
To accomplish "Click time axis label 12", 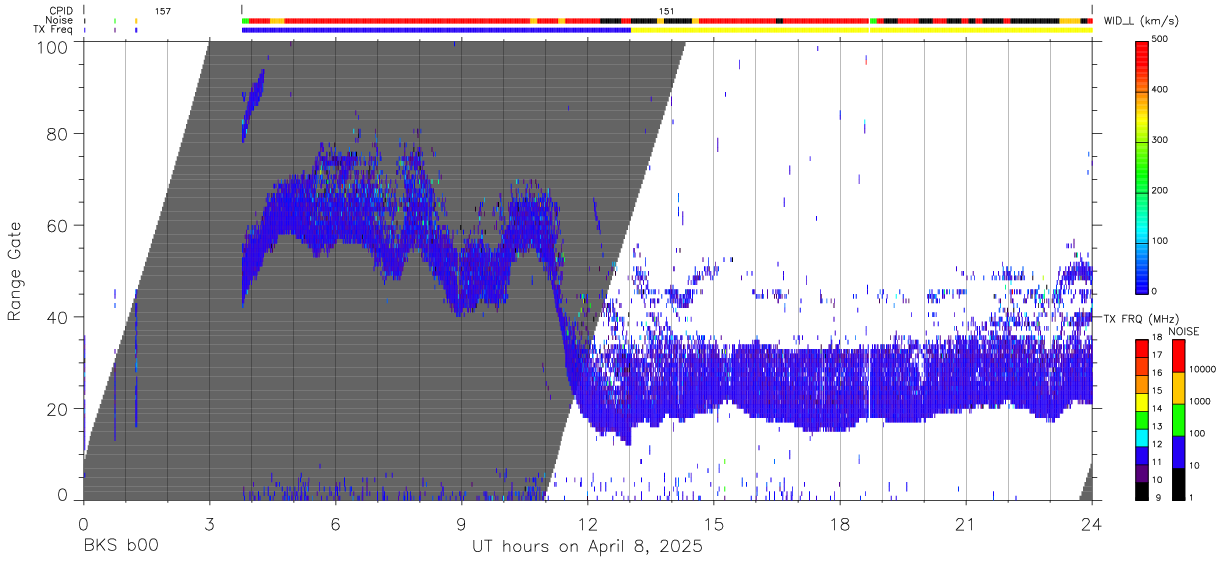I will [587, 523].
